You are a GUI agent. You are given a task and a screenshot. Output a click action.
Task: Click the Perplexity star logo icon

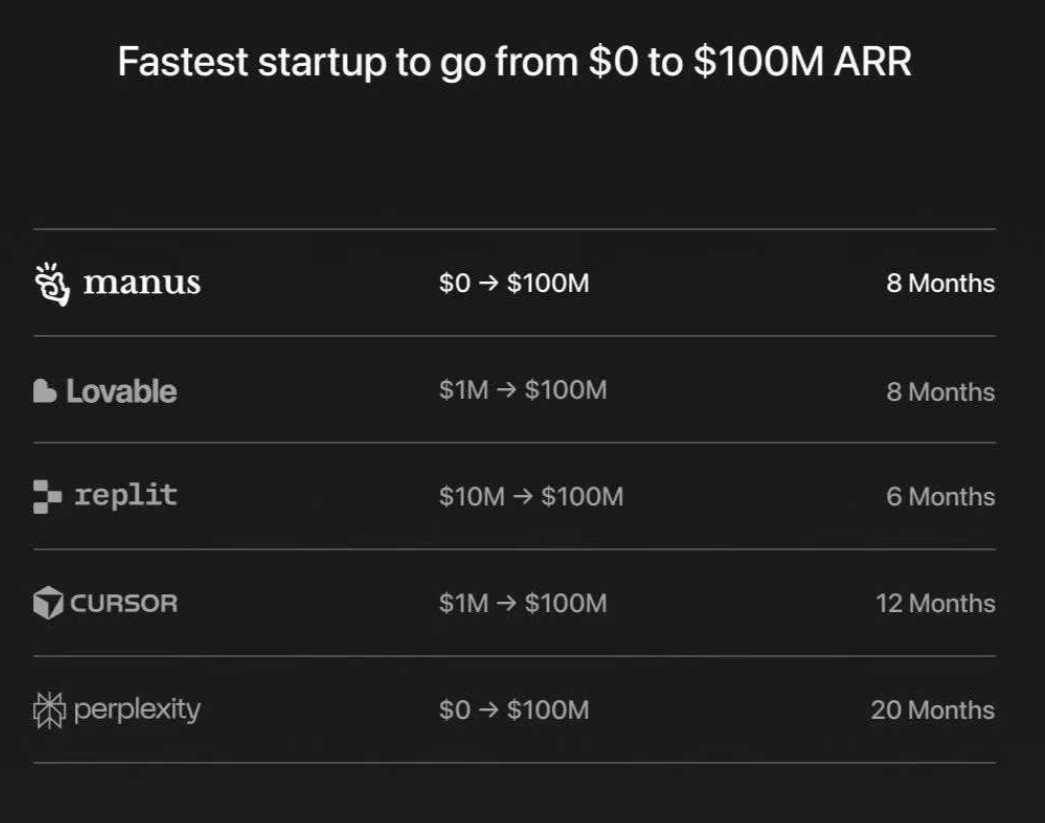[x=49, y=710]
